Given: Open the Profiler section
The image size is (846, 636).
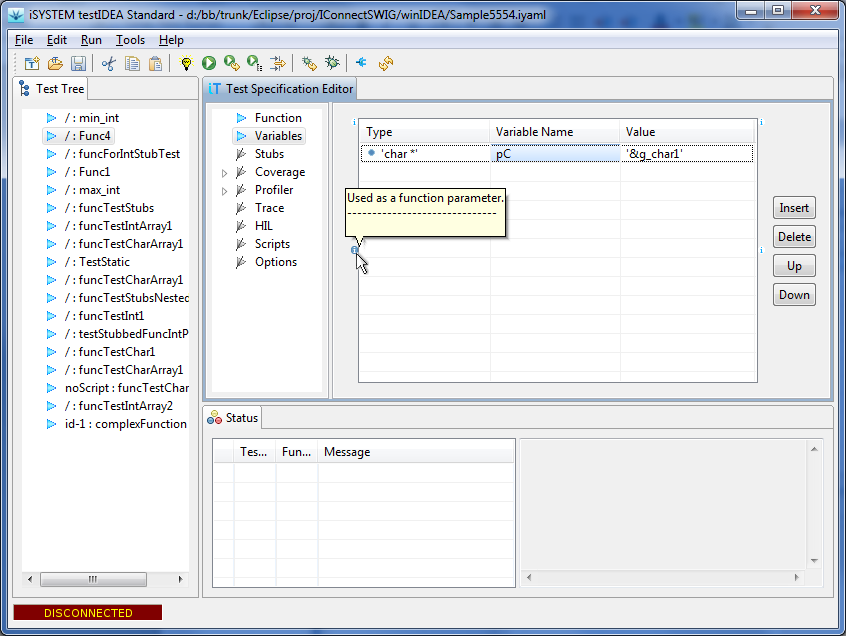Looking at the screenshot, I should coord(274,190).
